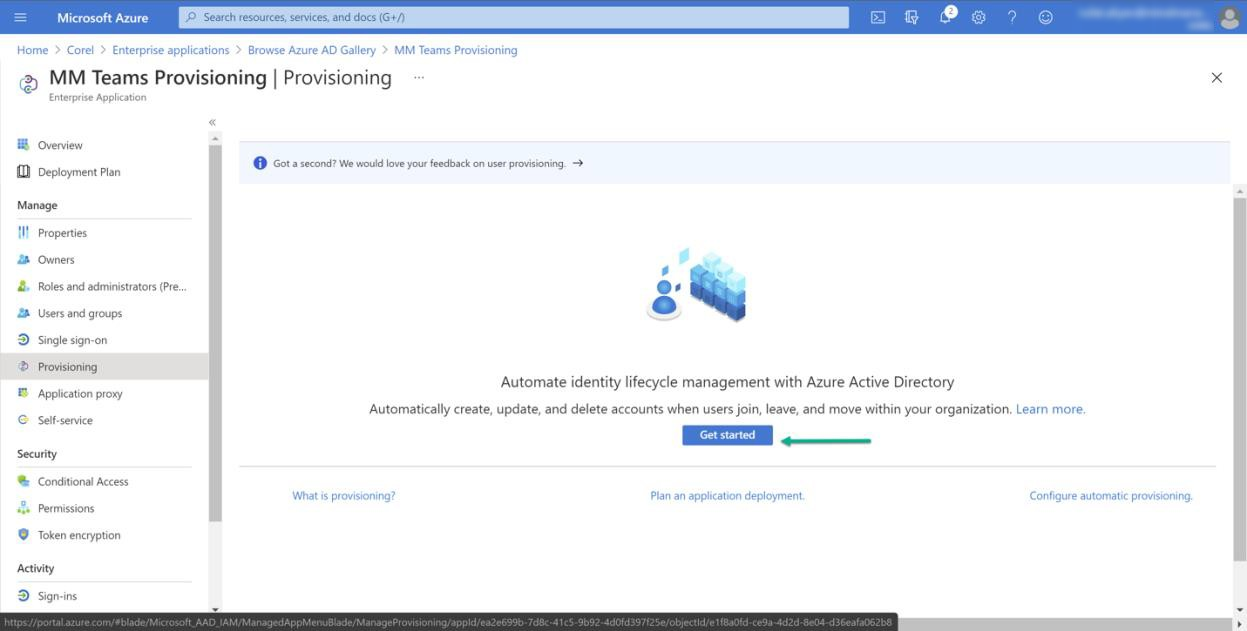Click Microsoft Azure brand title
Image resolution: width=1247 pixels, height=631 pixels.
point(103,17)
